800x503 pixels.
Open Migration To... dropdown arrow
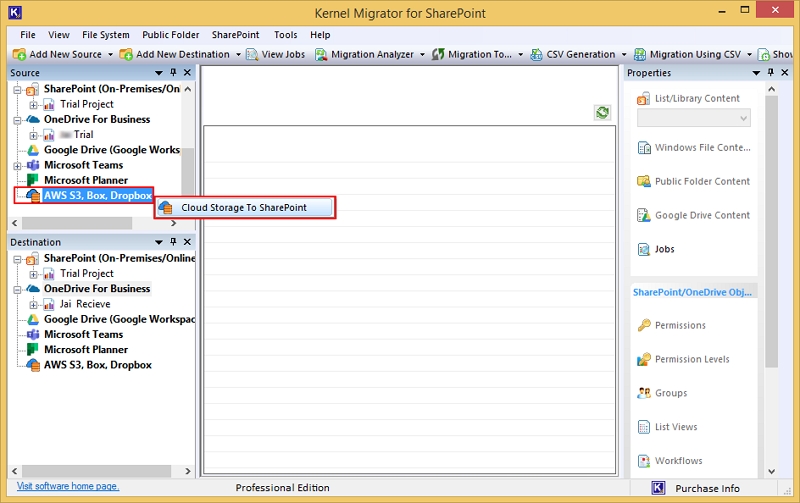click(x=520, y=55)
